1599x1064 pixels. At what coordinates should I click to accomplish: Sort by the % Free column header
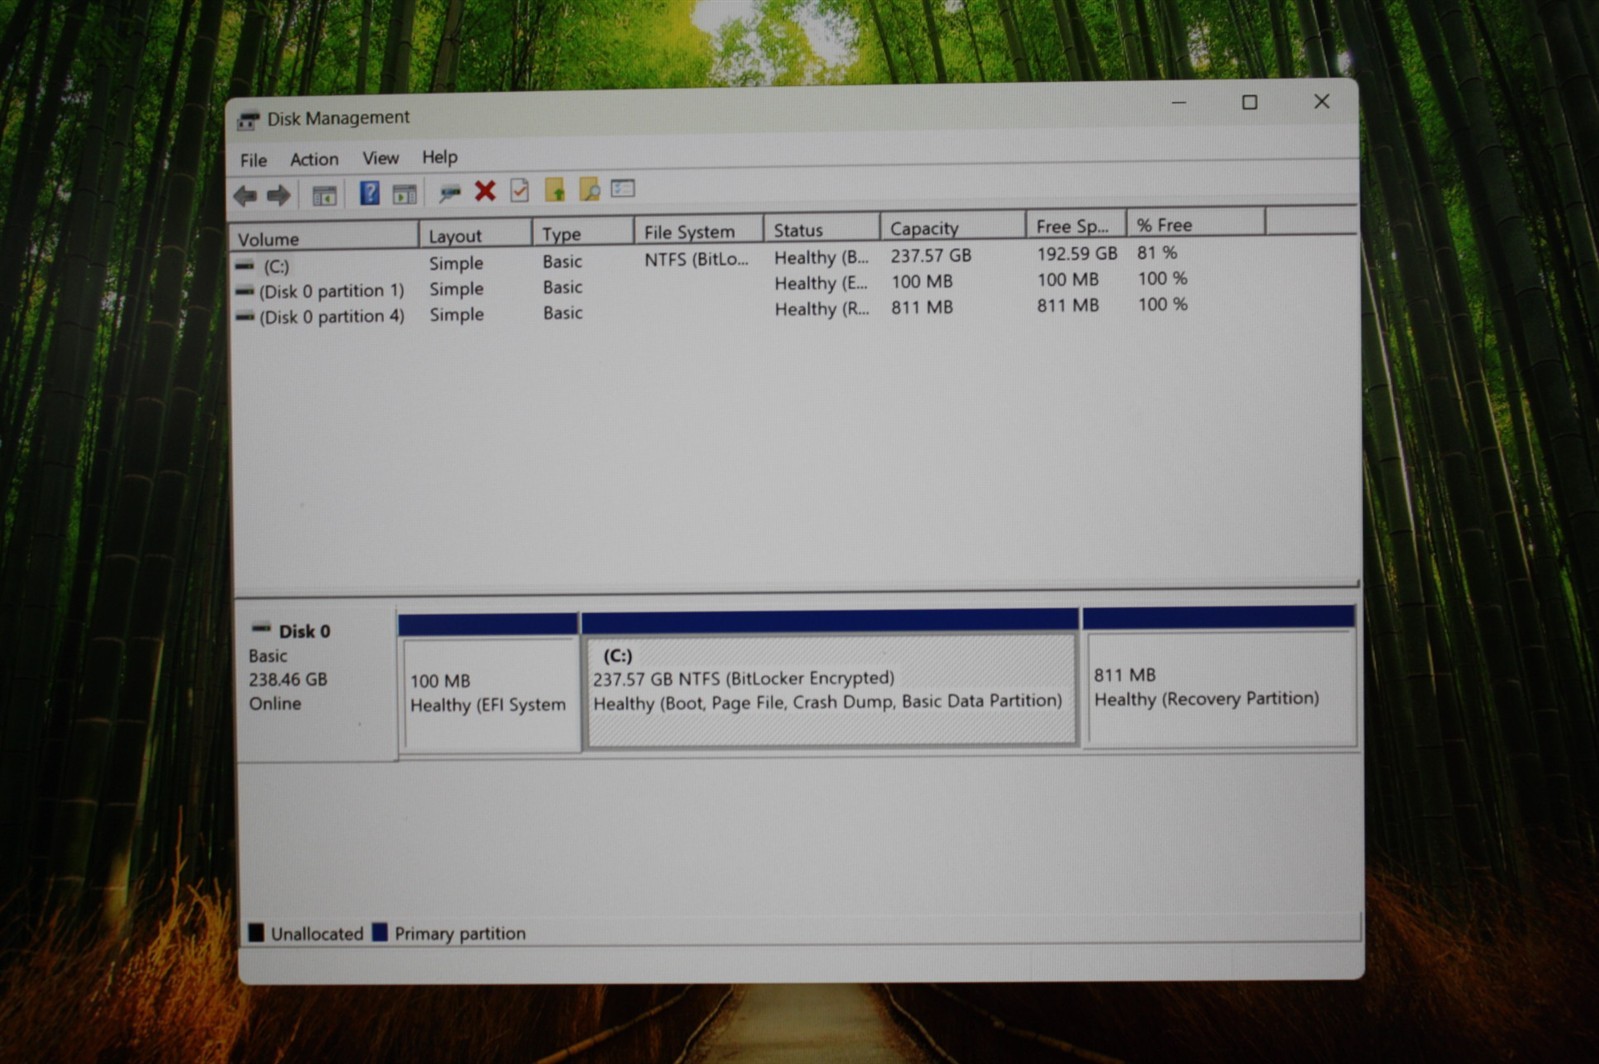[1195, 224]
